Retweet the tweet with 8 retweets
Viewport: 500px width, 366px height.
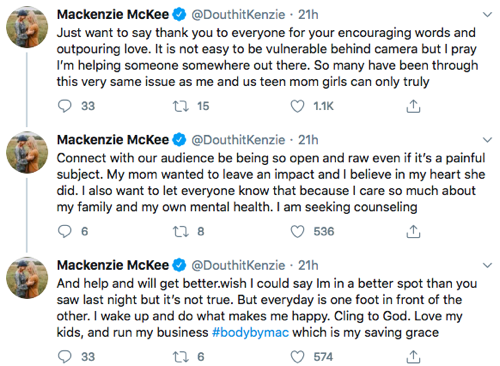click(x=181, y=231)
